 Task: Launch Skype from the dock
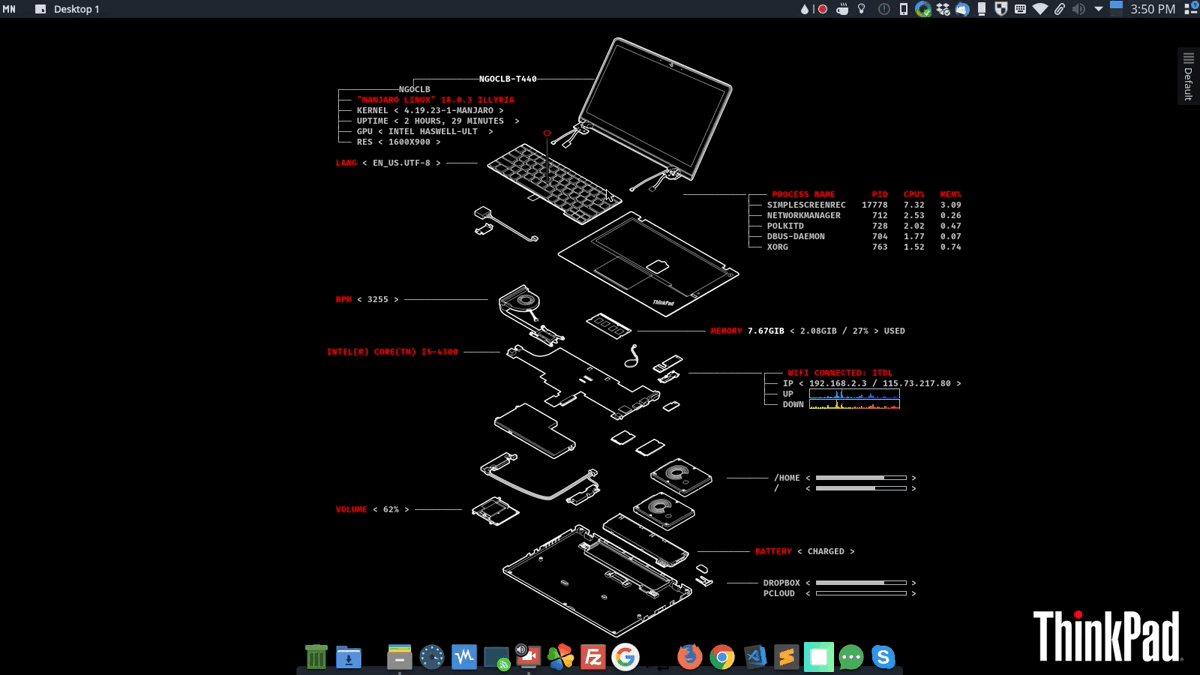click(883, 656)
